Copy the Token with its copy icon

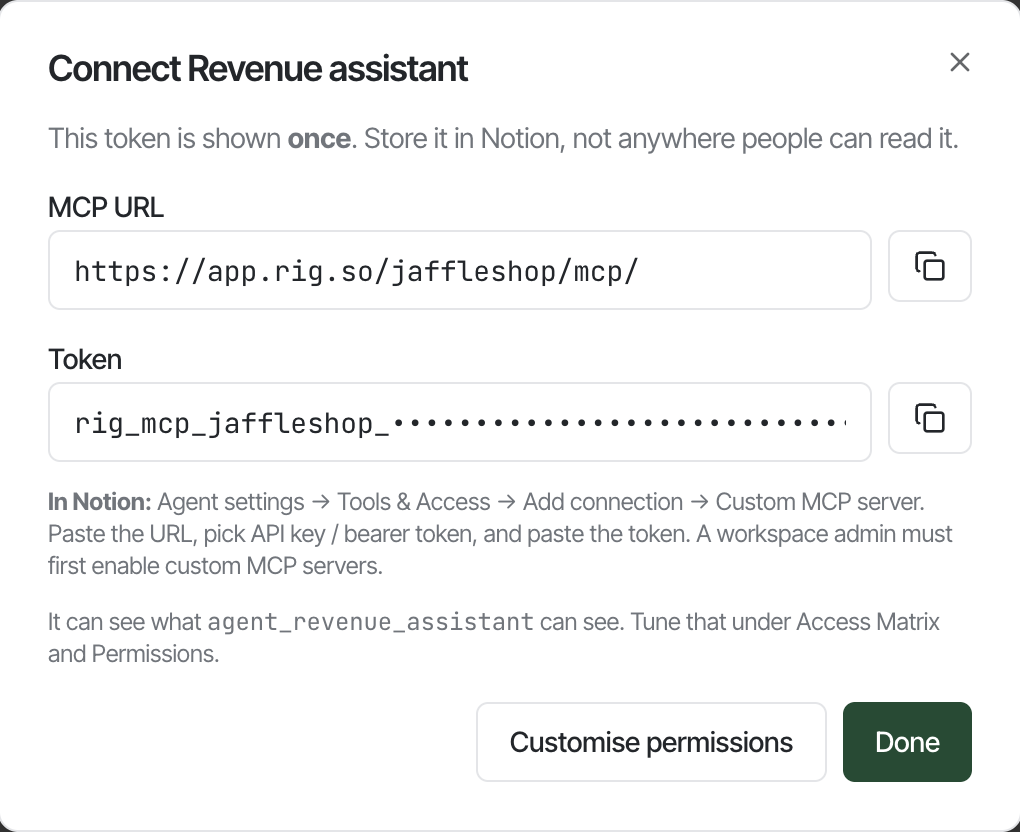tap(930, 418)
